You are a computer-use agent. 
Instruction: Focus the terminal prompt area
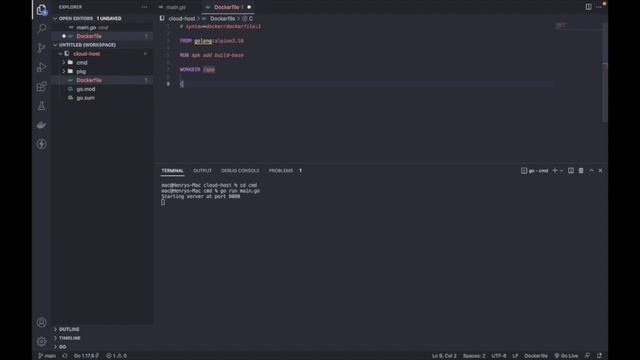pyautogui.click(x=163, y=202)
